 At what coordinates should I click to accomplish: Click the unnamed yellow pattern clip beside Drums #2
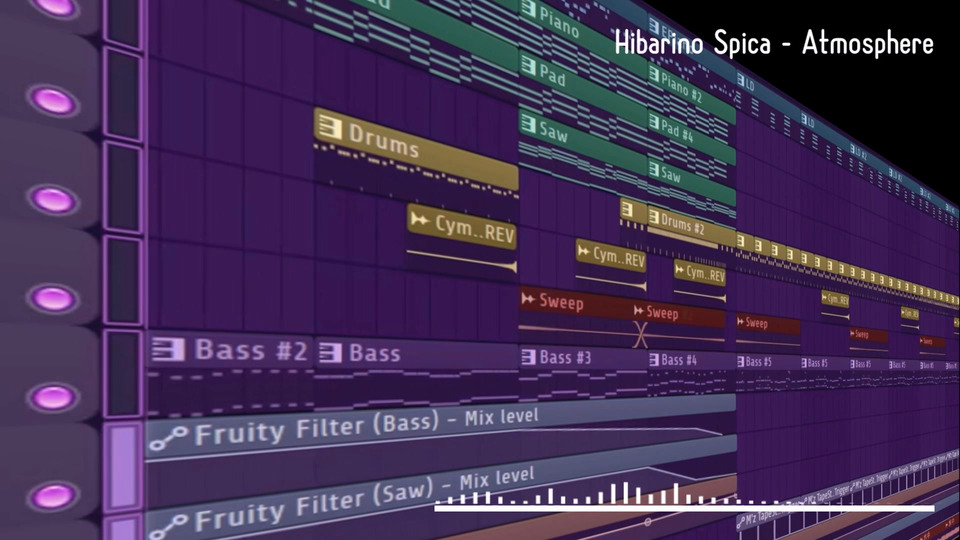coord(633,211)
